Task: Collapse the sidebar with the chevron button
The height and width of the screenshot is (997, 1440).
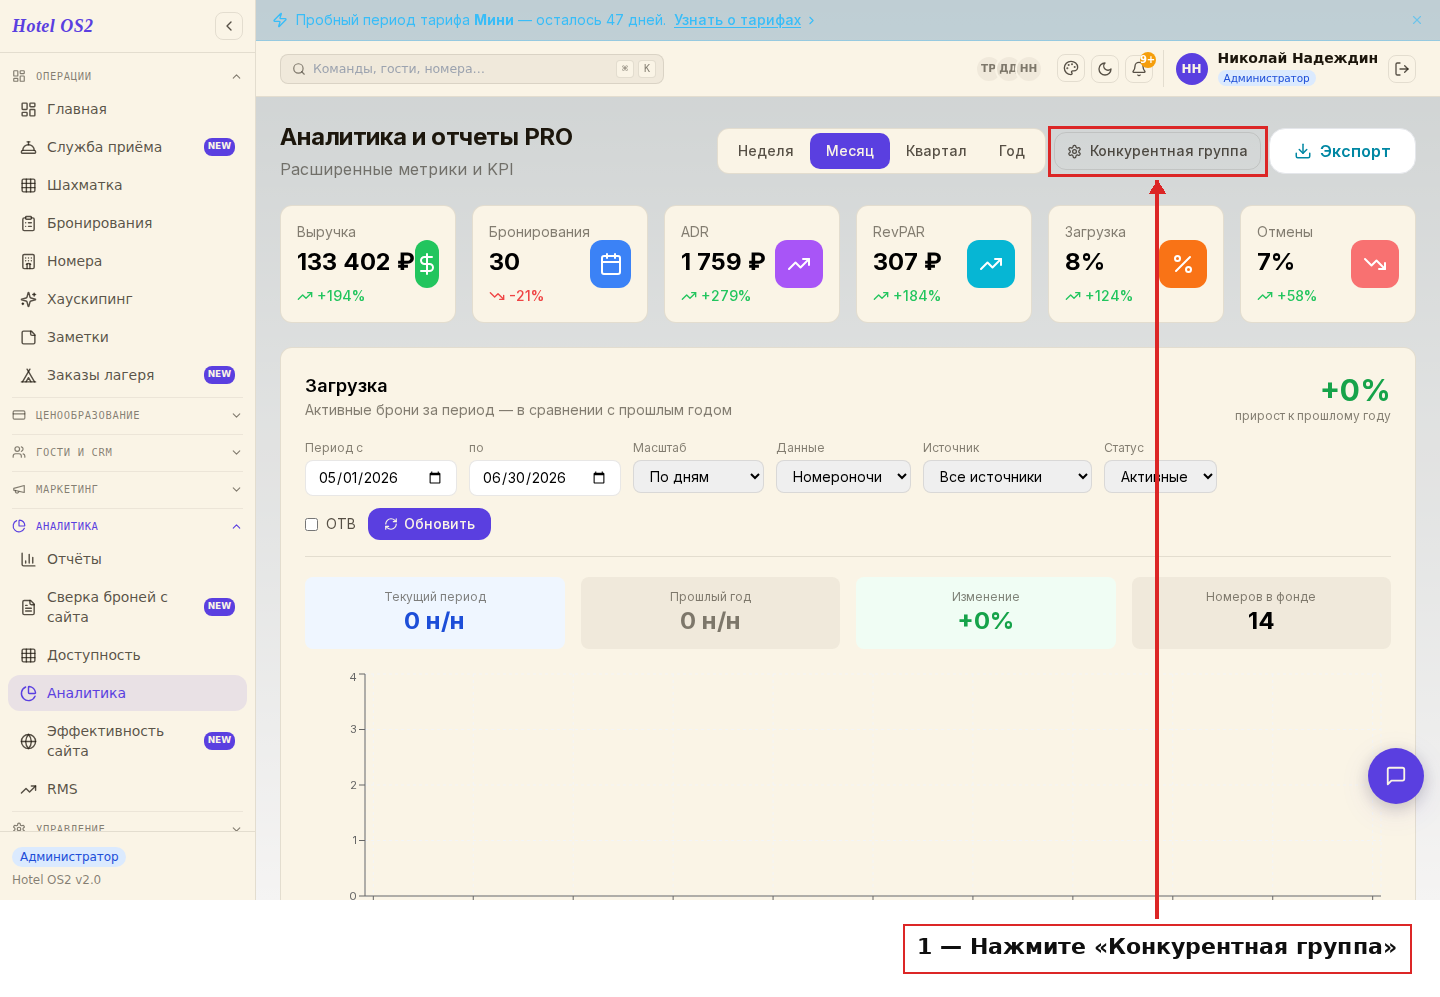Action: click(x=229, y=26)
